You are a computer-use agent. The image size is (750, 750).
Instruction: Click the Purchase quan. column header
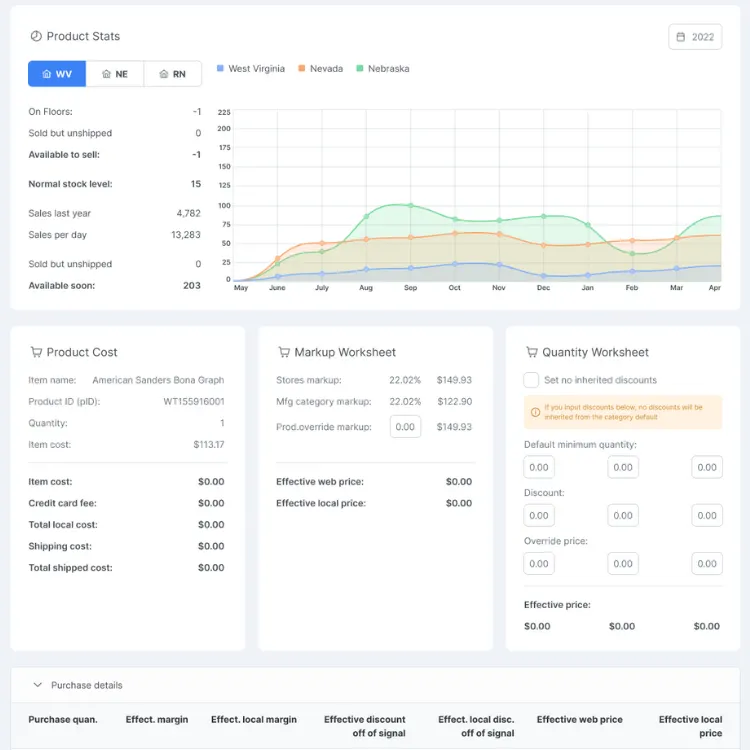(63, 719)
